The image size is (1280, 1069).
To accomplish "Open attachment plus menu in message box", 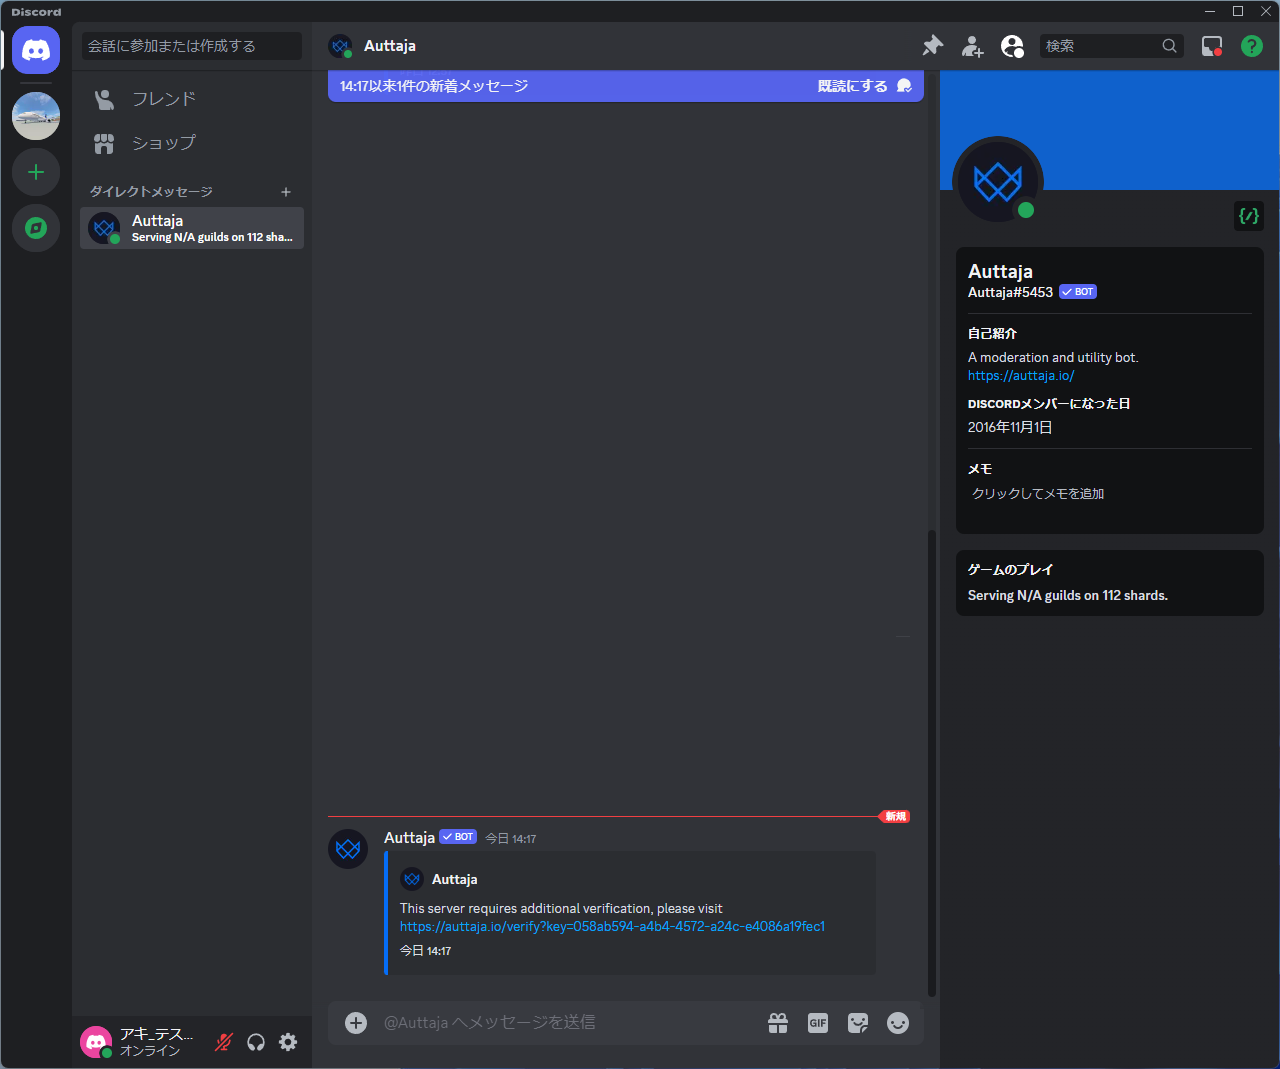I will (x=356, y=1023).
